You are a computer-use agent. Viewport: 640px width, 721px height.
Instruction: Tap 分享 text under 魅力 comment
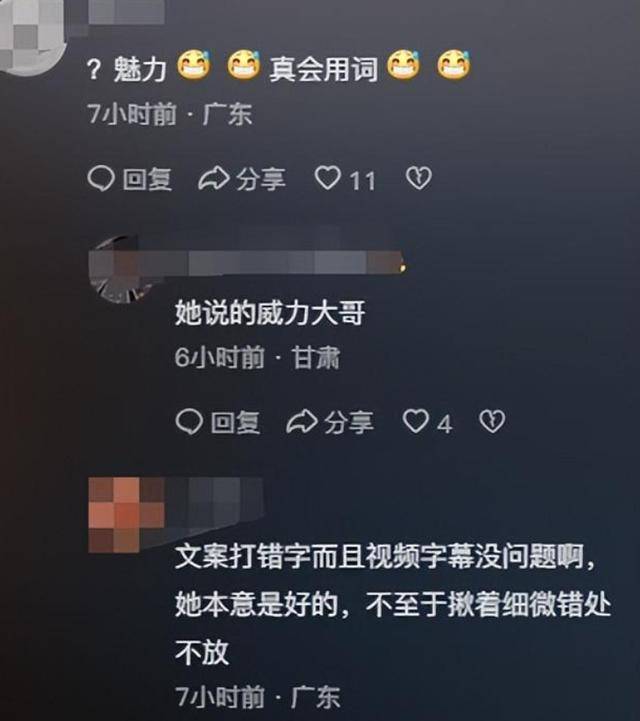(x=261, y=179)
